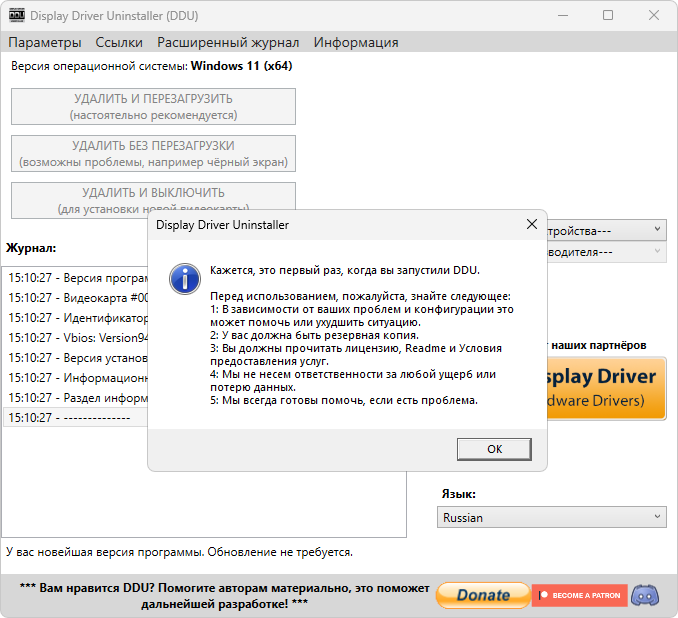Click the orange Display Driver partner banner
This screenshot has width=678, height=618.
(606, 388)
